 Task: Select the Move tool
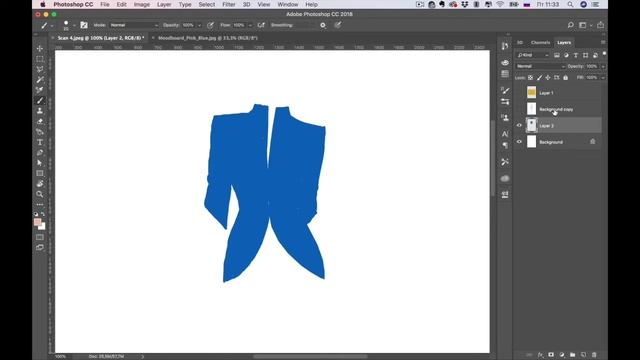40,48
